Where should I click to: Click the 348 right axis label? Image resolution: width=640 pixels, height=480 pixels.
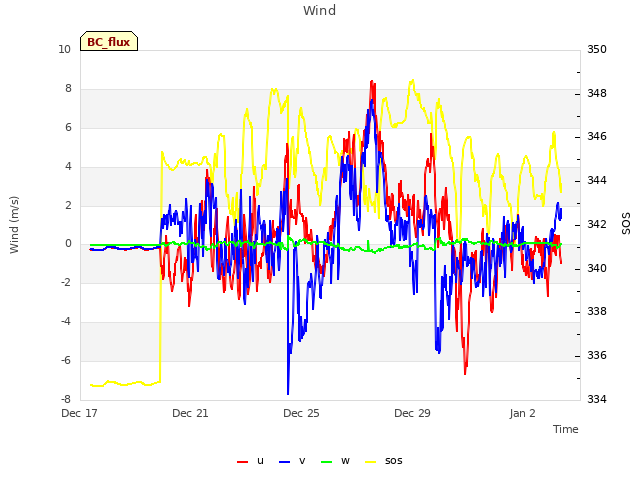point(597,93)
